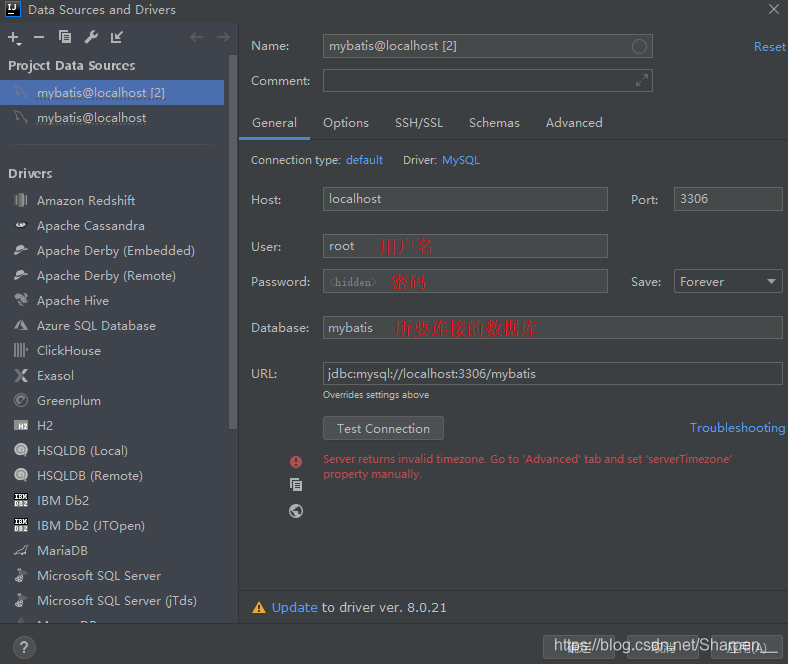Open the Troubleshooting link

coord(737,428)
